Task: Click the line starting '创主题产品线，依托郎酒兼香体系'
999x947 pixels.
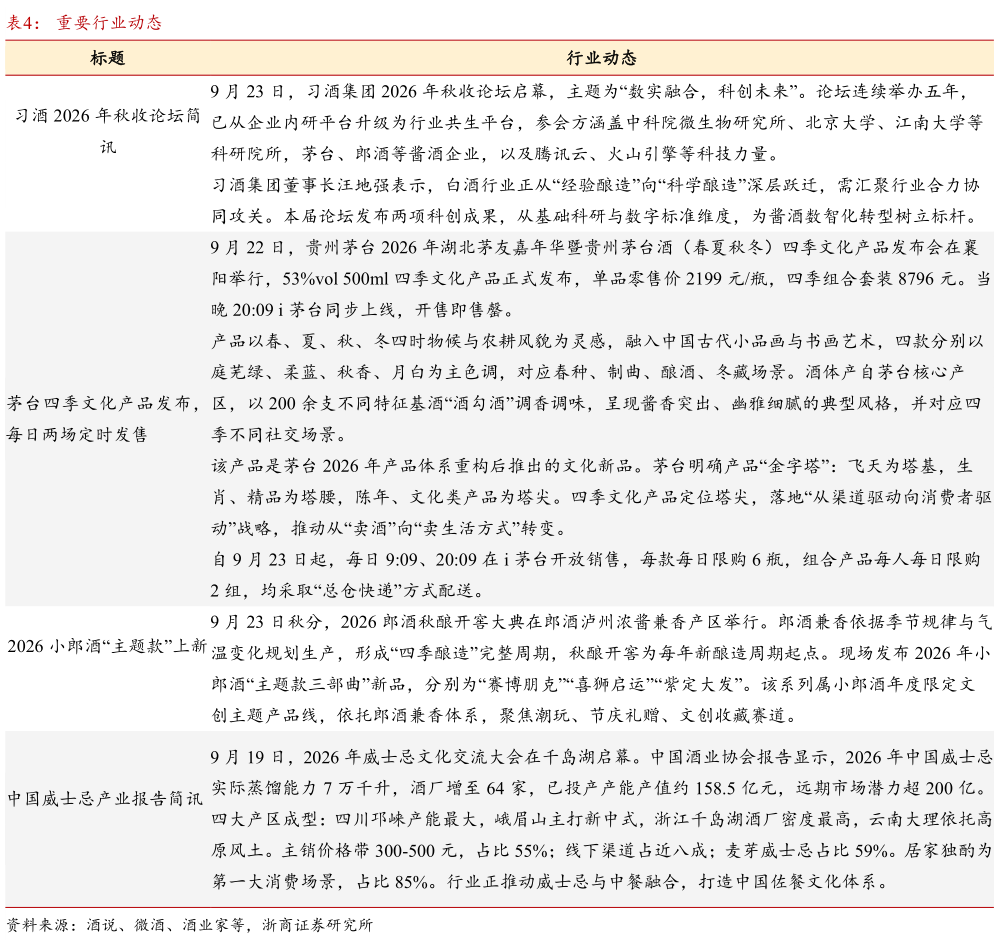Action: pyautogui.click(x=504, y=716)
